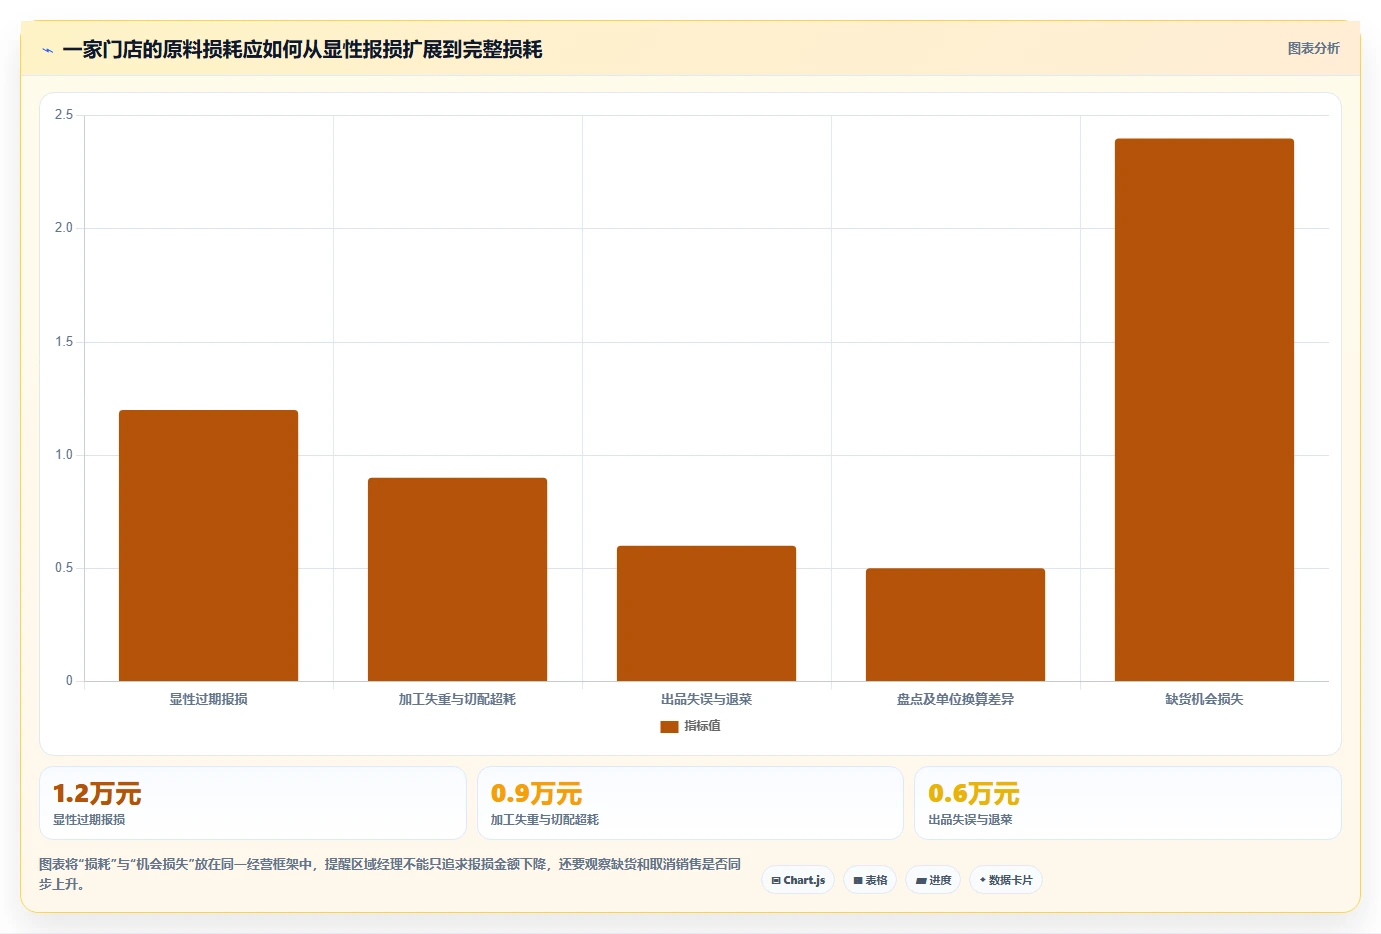Click x-axis label 加工失重与切配超耗
The image size is (1381, 934).
pyautogui.click(x=457, y=699)
